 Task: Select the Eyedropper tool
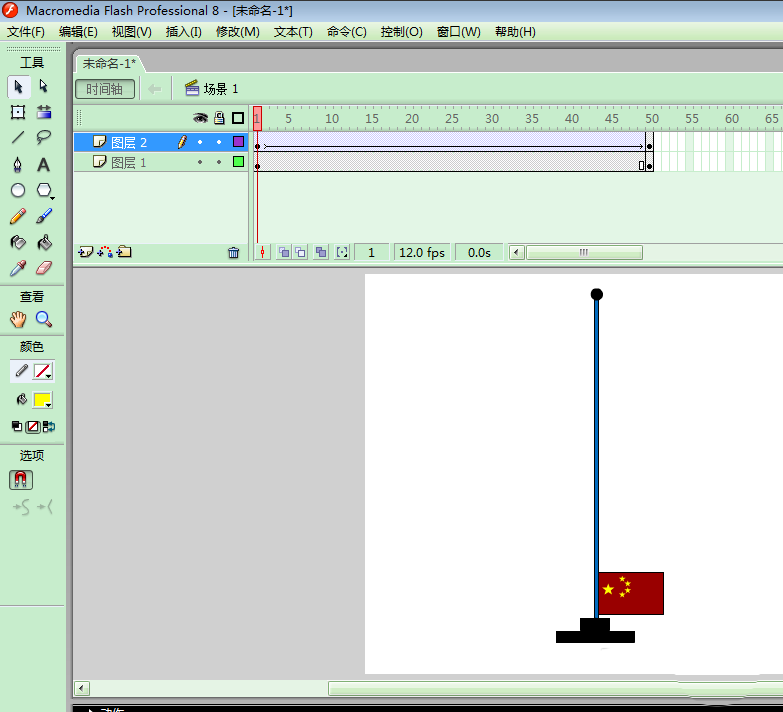[x=18, y=269]
